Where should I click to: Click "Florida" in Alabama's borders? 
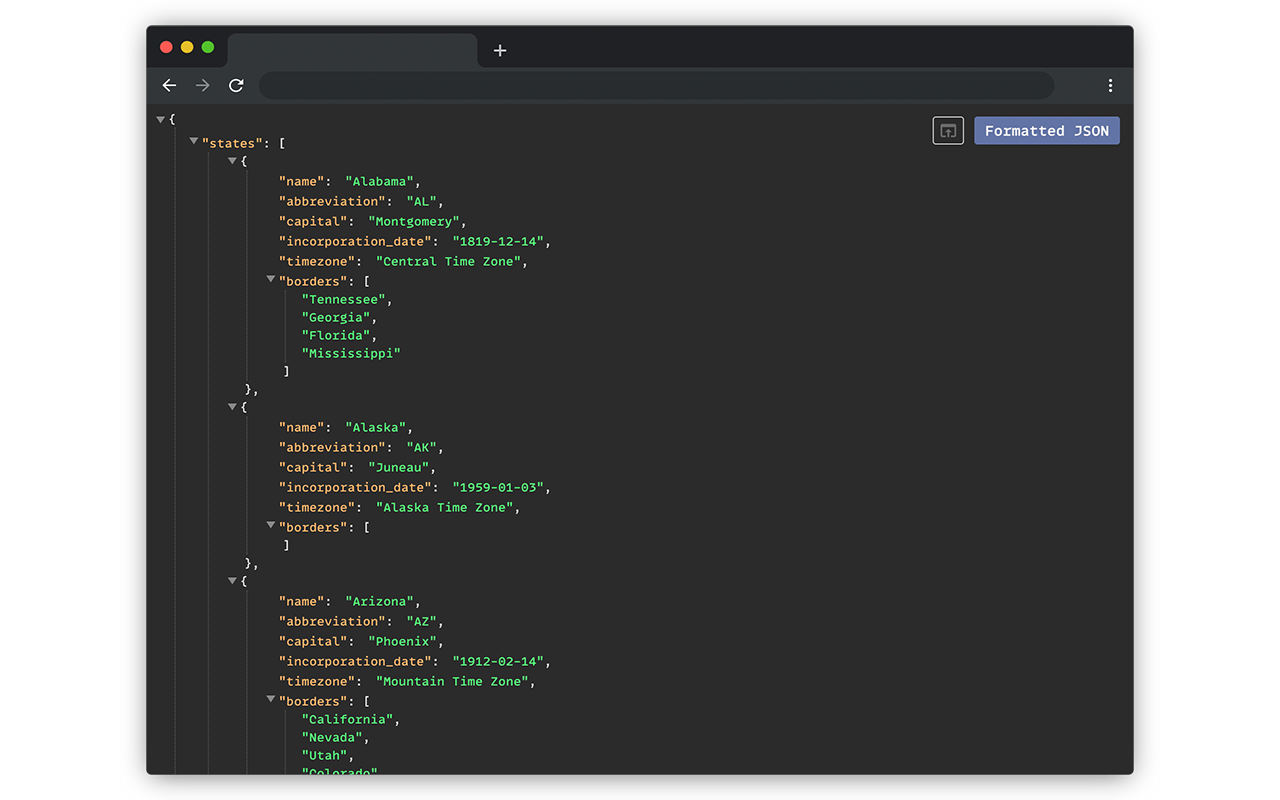(337, 336)
